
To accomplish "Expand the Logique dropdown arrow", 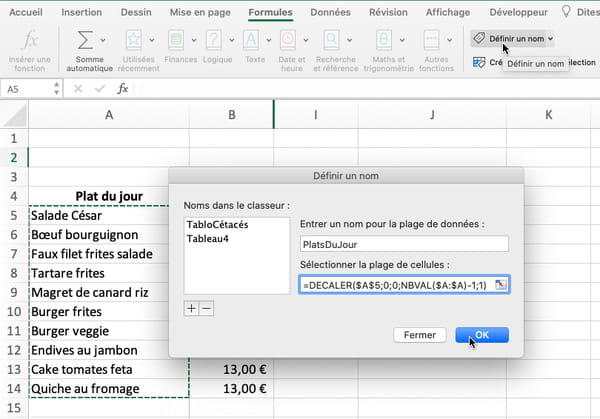I will 232,40.
